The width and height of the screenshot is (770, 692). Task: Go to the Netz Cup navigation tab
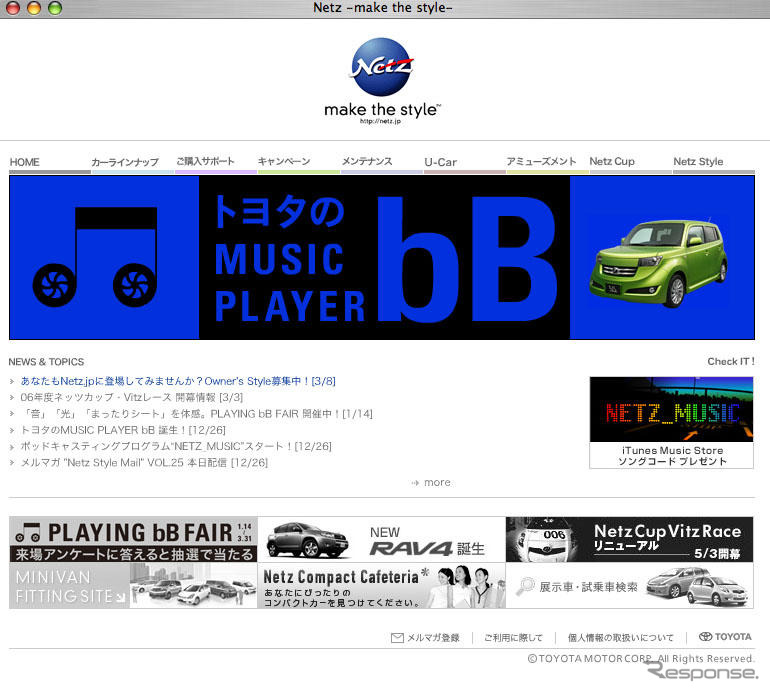pos(612,161)
